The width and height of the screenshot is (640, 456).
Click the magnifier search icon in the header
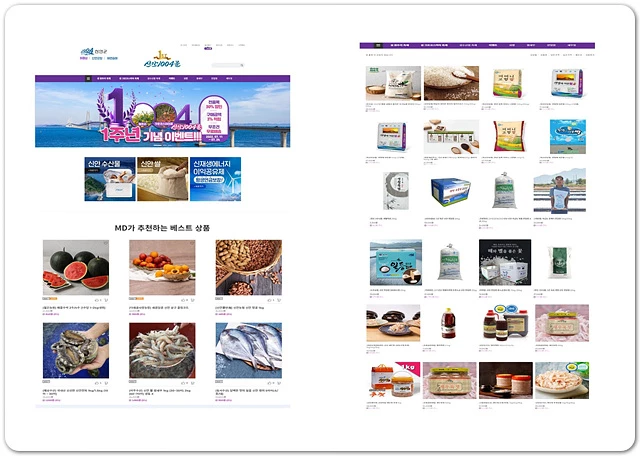pyautogui.click(x=241, y=66)
